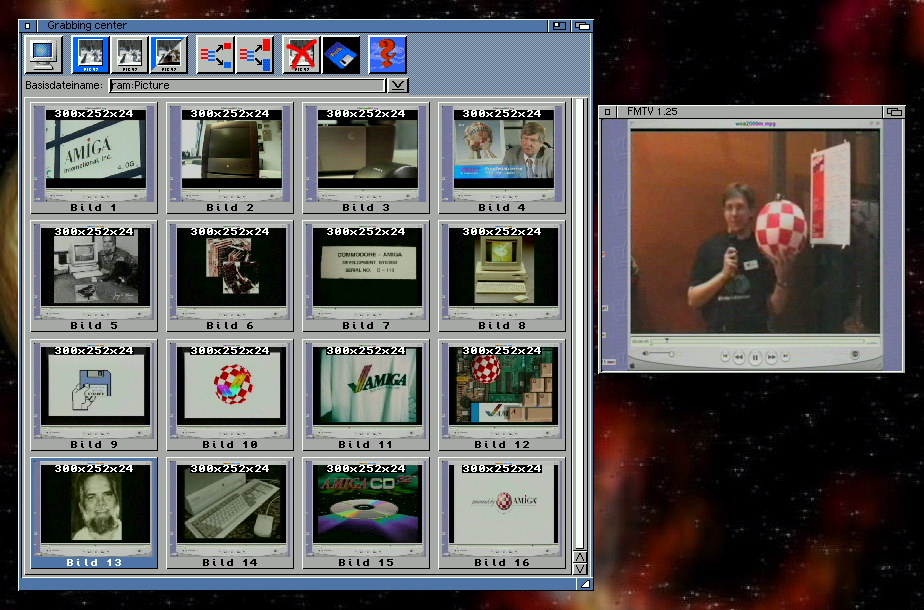Viewport: 924px width, 610px height.
Task: Select thumbnail Bild 6
Action: [230, 276]
